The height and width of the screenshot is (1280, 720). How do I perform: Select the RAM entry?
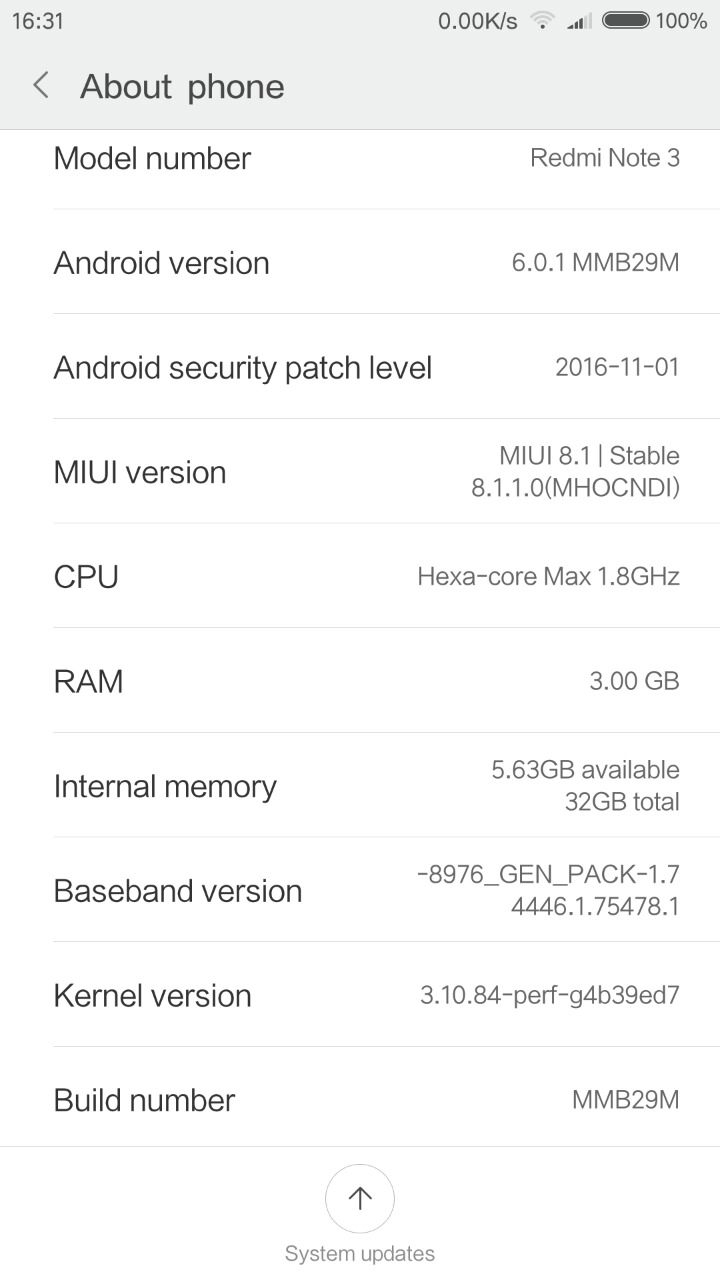(x=360, y=681)
